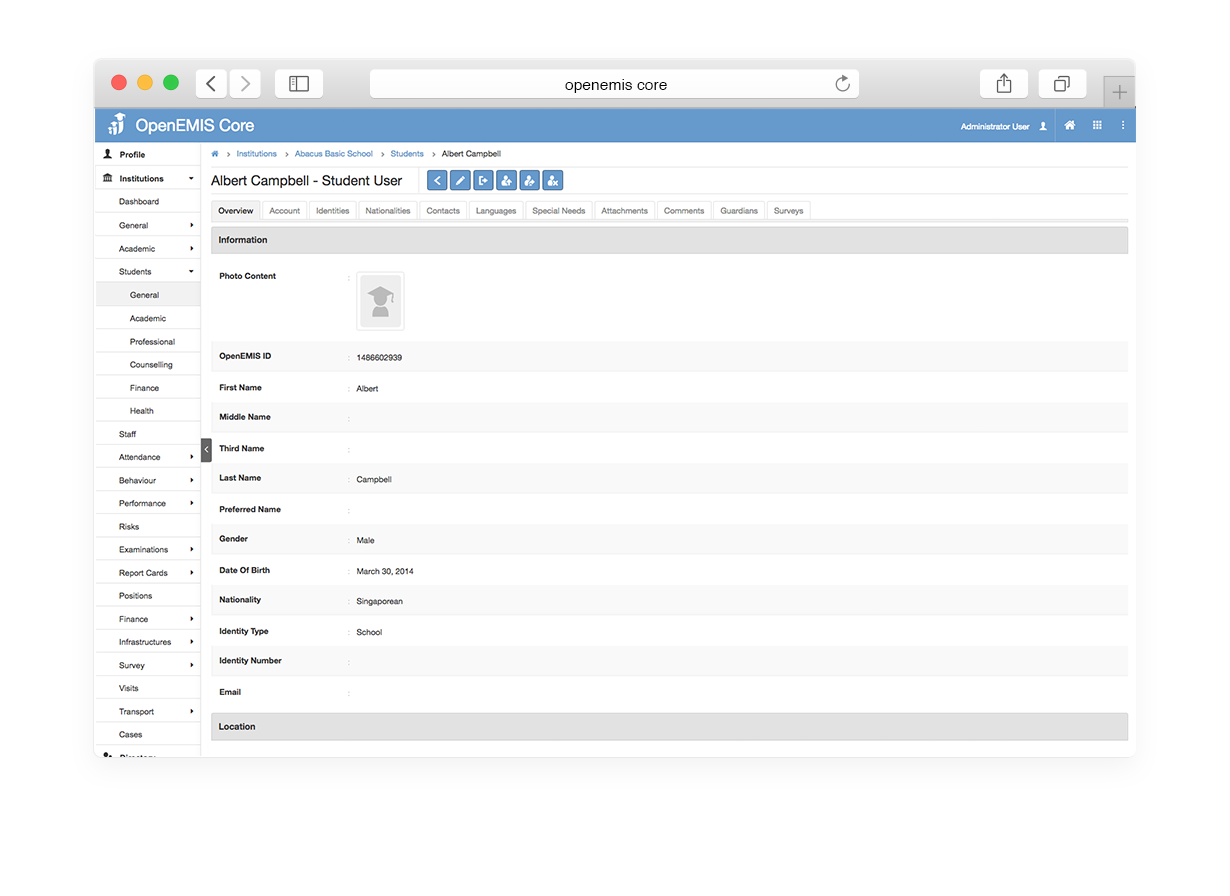
Task: Expand the Behaviour submenu arrow
Action: [x=191, y=480]
